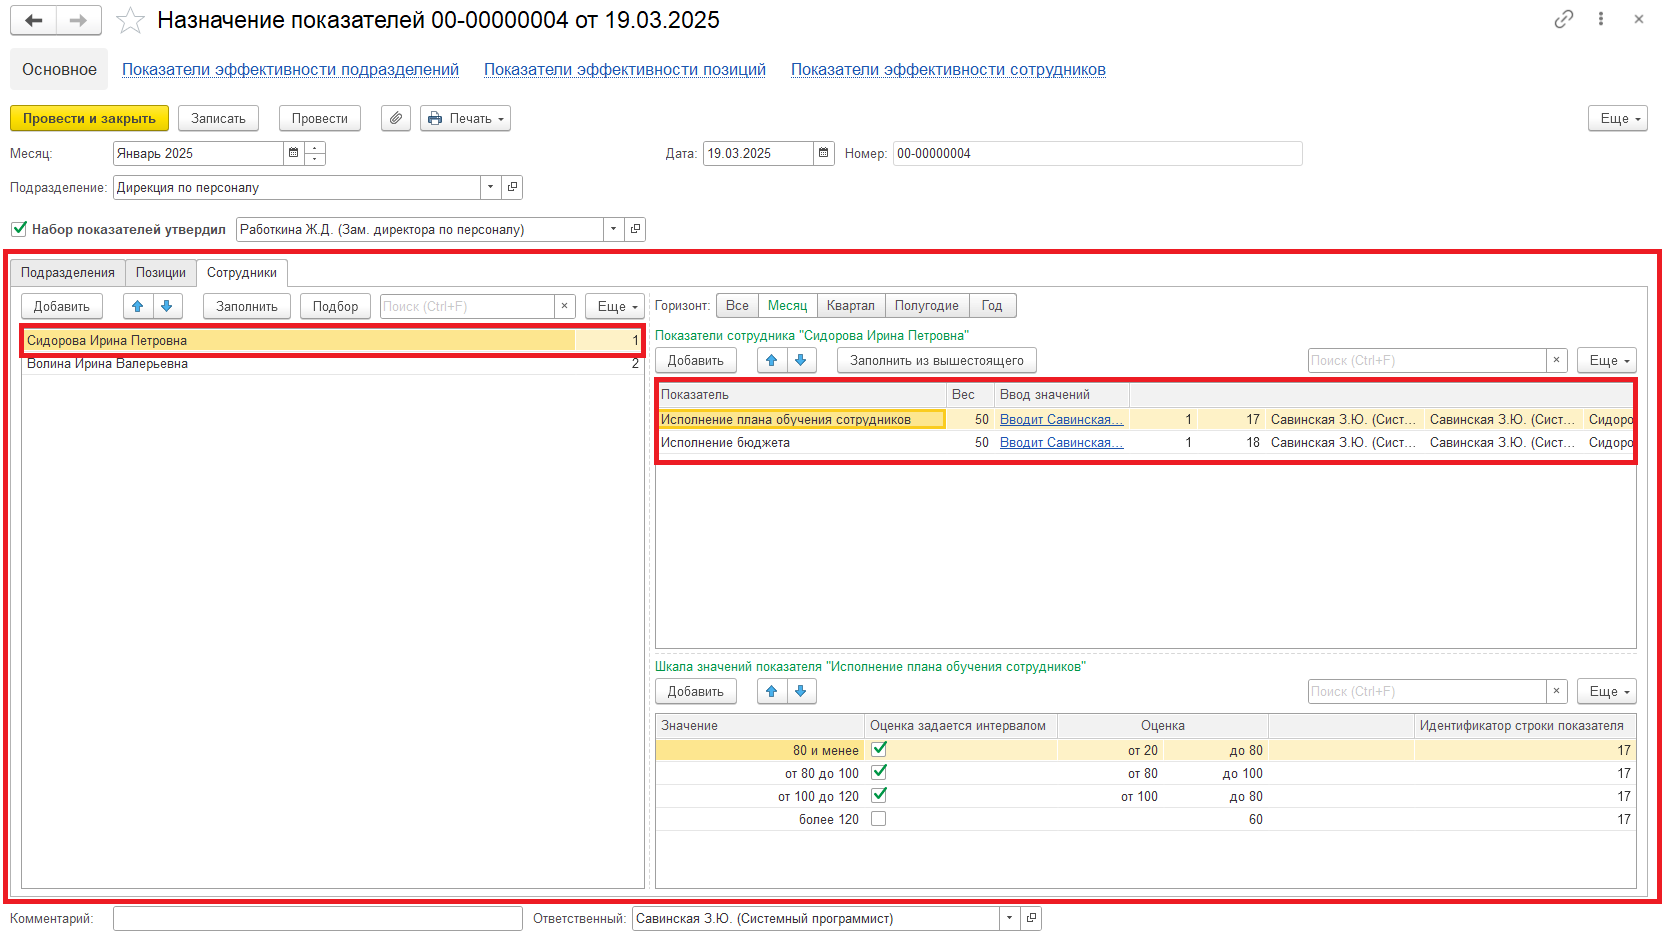Switch to the Подразделения tab
1667x943 pixels.
point(68,272)
